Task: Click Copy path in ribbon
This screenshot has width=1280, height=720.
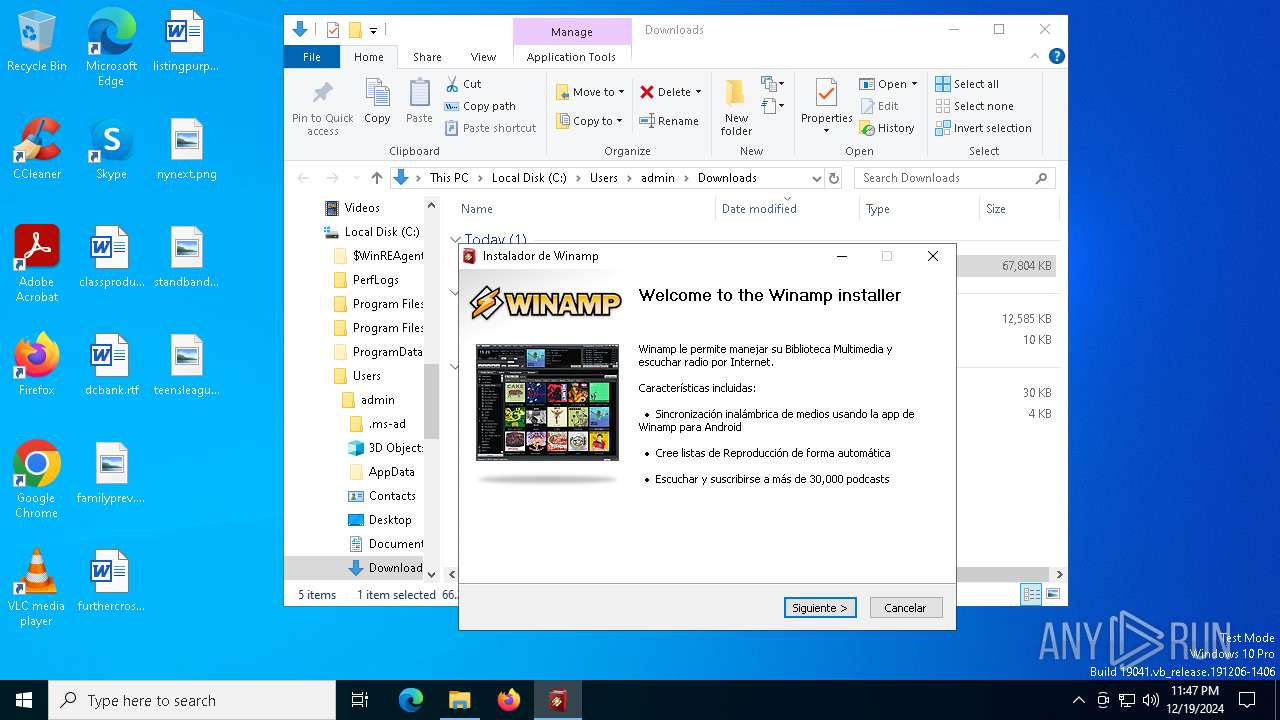Action: (x=481, y=106)
